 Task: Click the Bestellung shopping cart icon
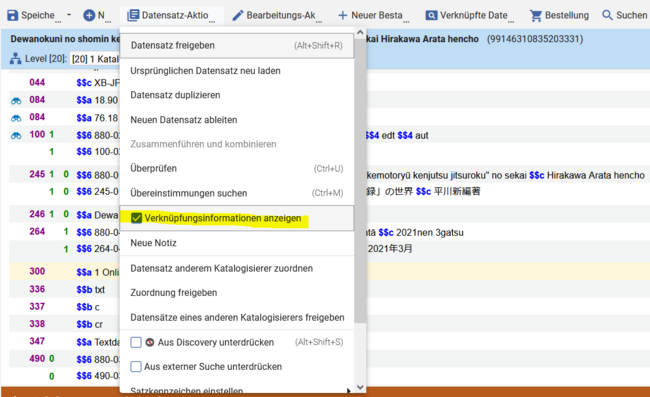(x=536, y=15)
